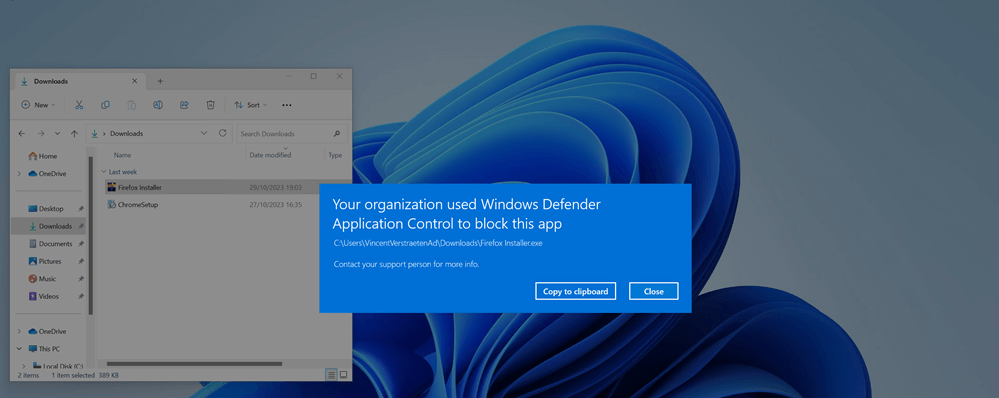Open the recent locations chevron

pos(57,134)
